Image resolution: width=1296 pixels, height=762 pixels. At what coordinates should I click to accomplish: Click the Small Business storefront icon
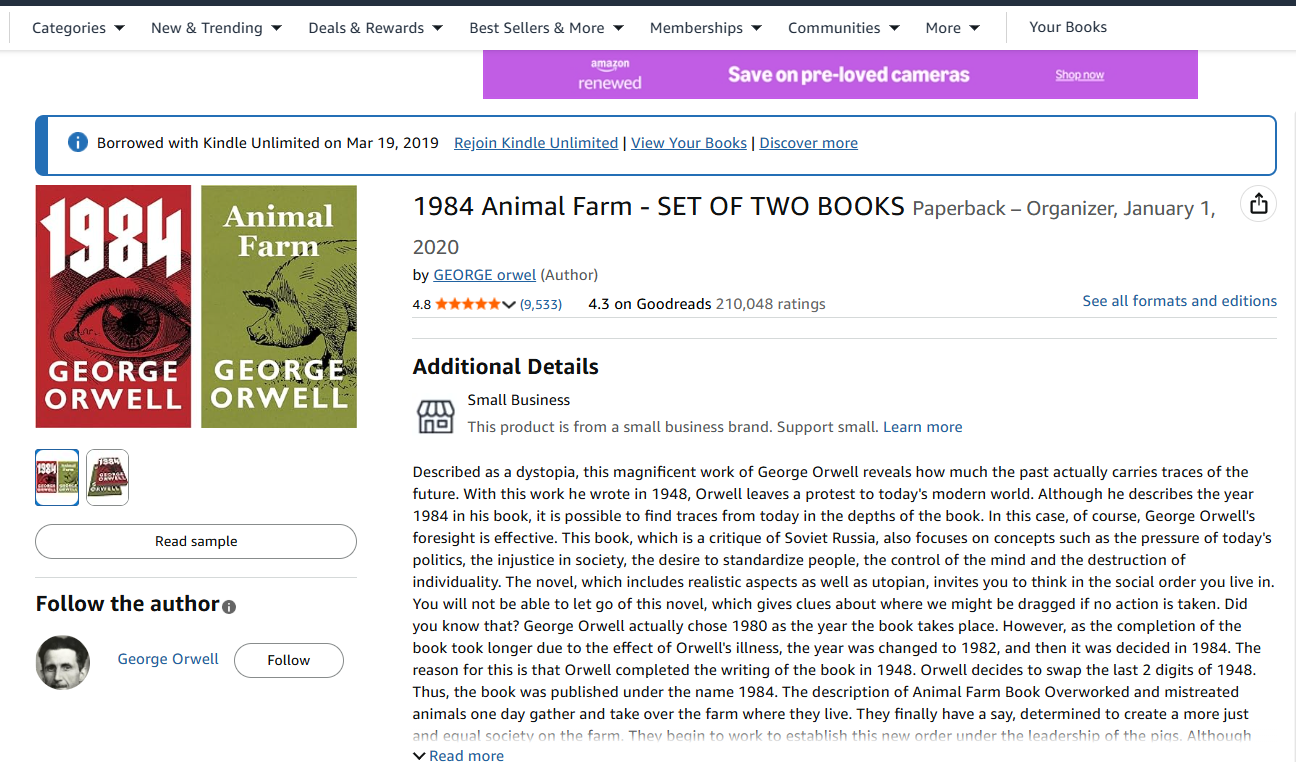(435, 415)
